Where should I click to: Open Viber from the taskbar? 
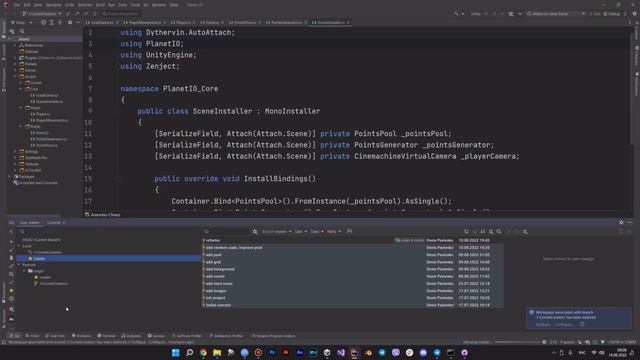pos(396,353)
